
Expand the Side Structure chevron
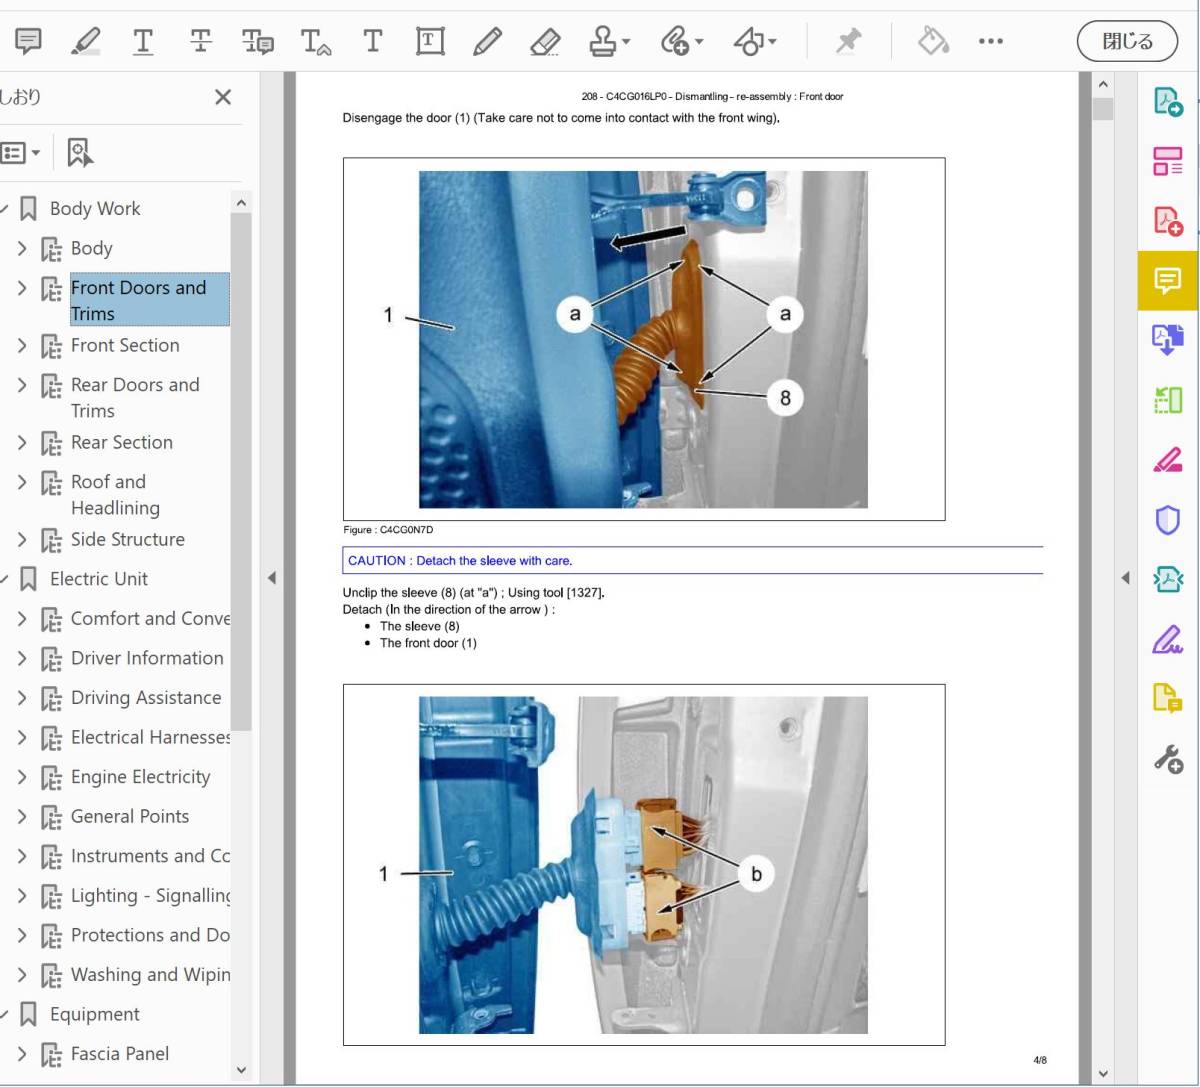tap(22, 539)
